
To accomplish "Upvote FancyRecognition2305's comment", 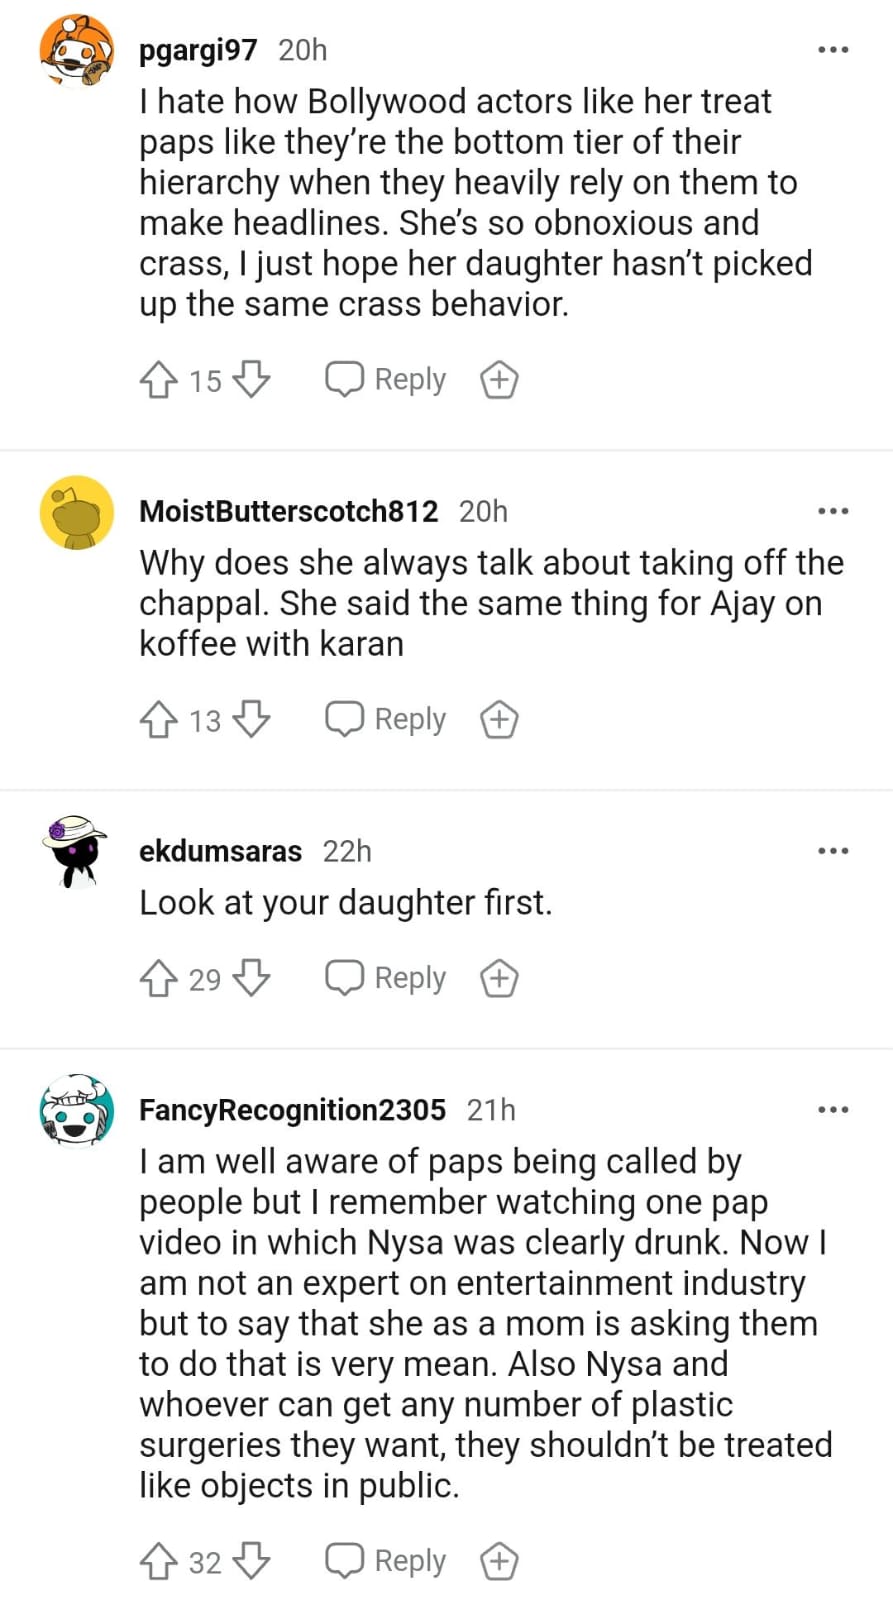I will point(158,1561).
